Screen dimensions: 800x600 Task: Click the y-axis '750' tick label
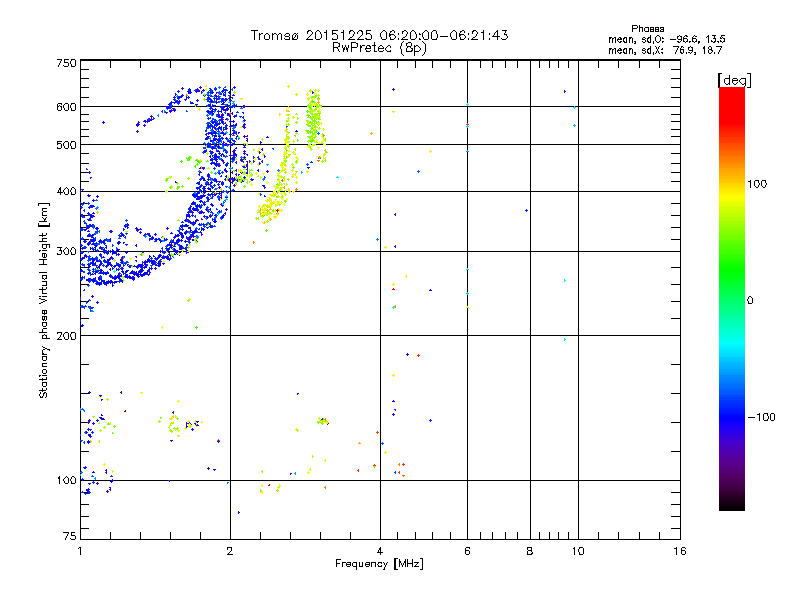66,63
